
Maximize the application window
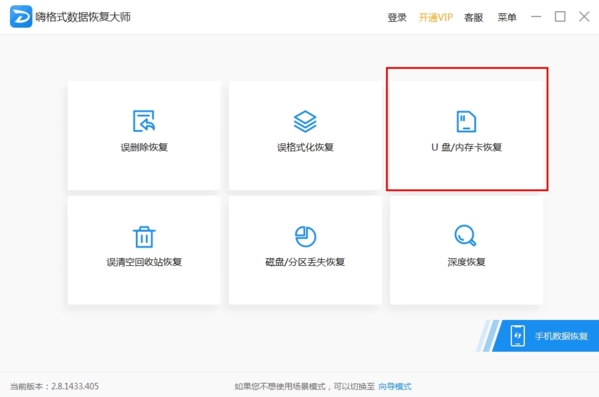(560, 17)
